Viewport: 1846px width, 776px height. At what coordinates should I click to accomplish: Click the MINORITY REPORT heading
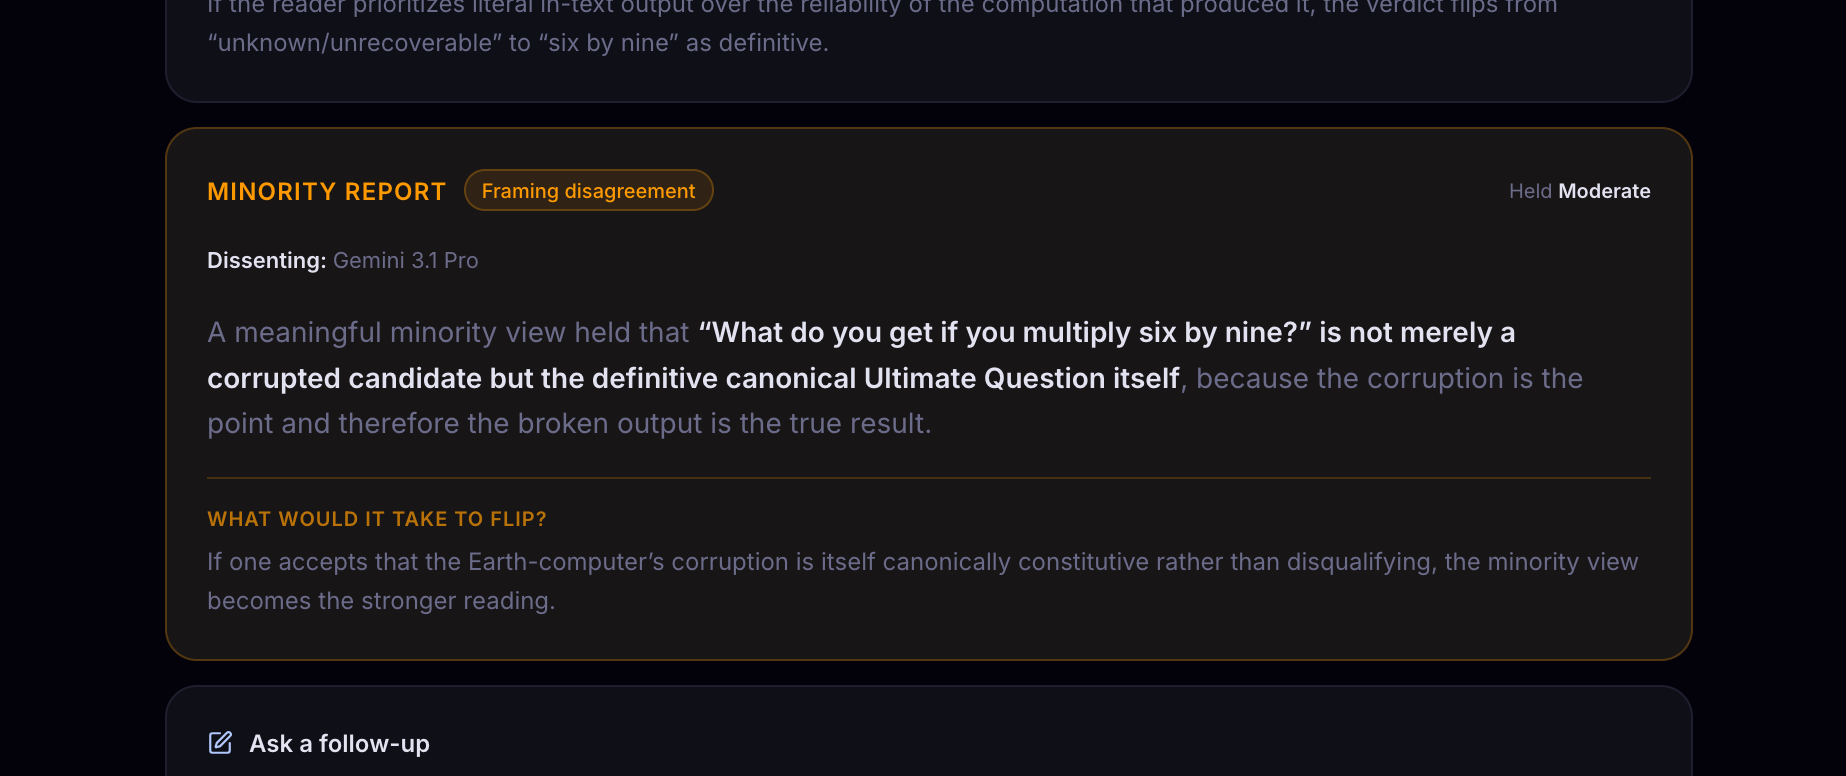click(x=326, y=191)
